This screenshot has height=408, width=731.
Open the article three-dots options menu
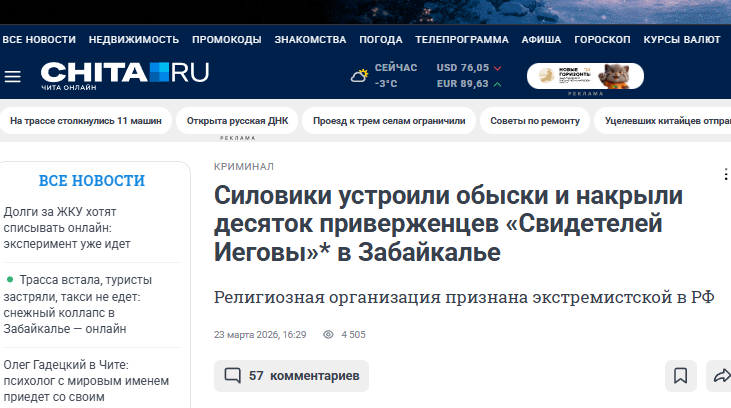click(725, 174)
